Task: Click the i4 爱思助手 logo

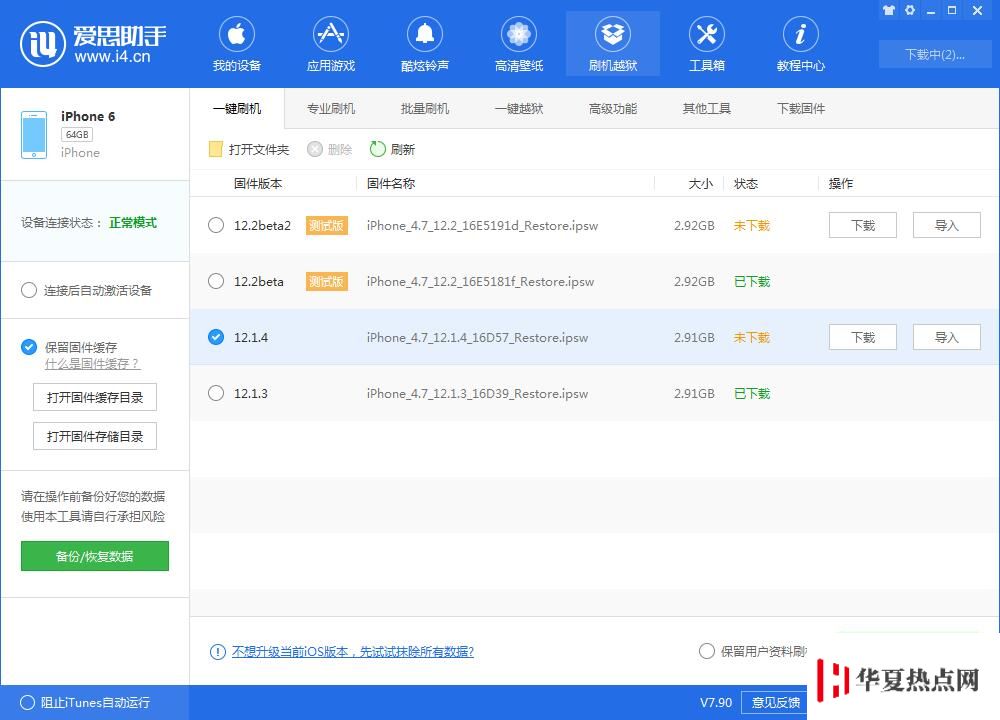Action: point(93,44)
